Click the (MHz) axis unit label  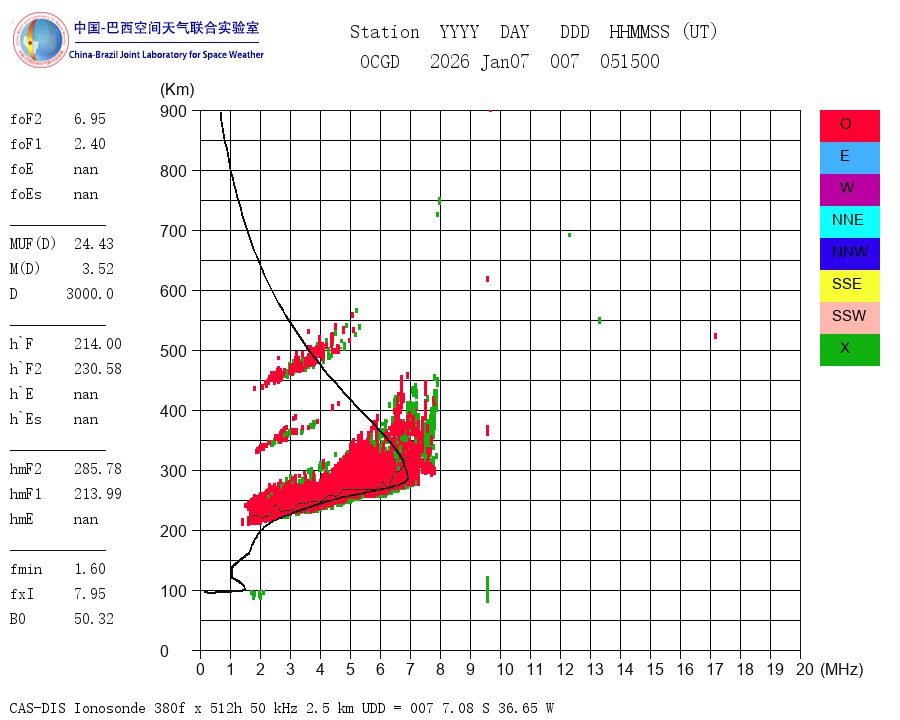click(842, 669)
